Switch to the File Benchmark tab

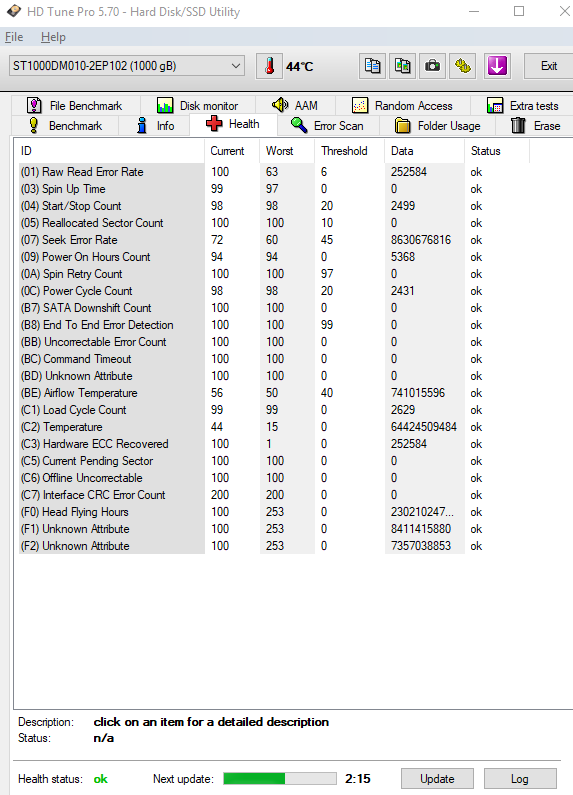click(75, 105)
